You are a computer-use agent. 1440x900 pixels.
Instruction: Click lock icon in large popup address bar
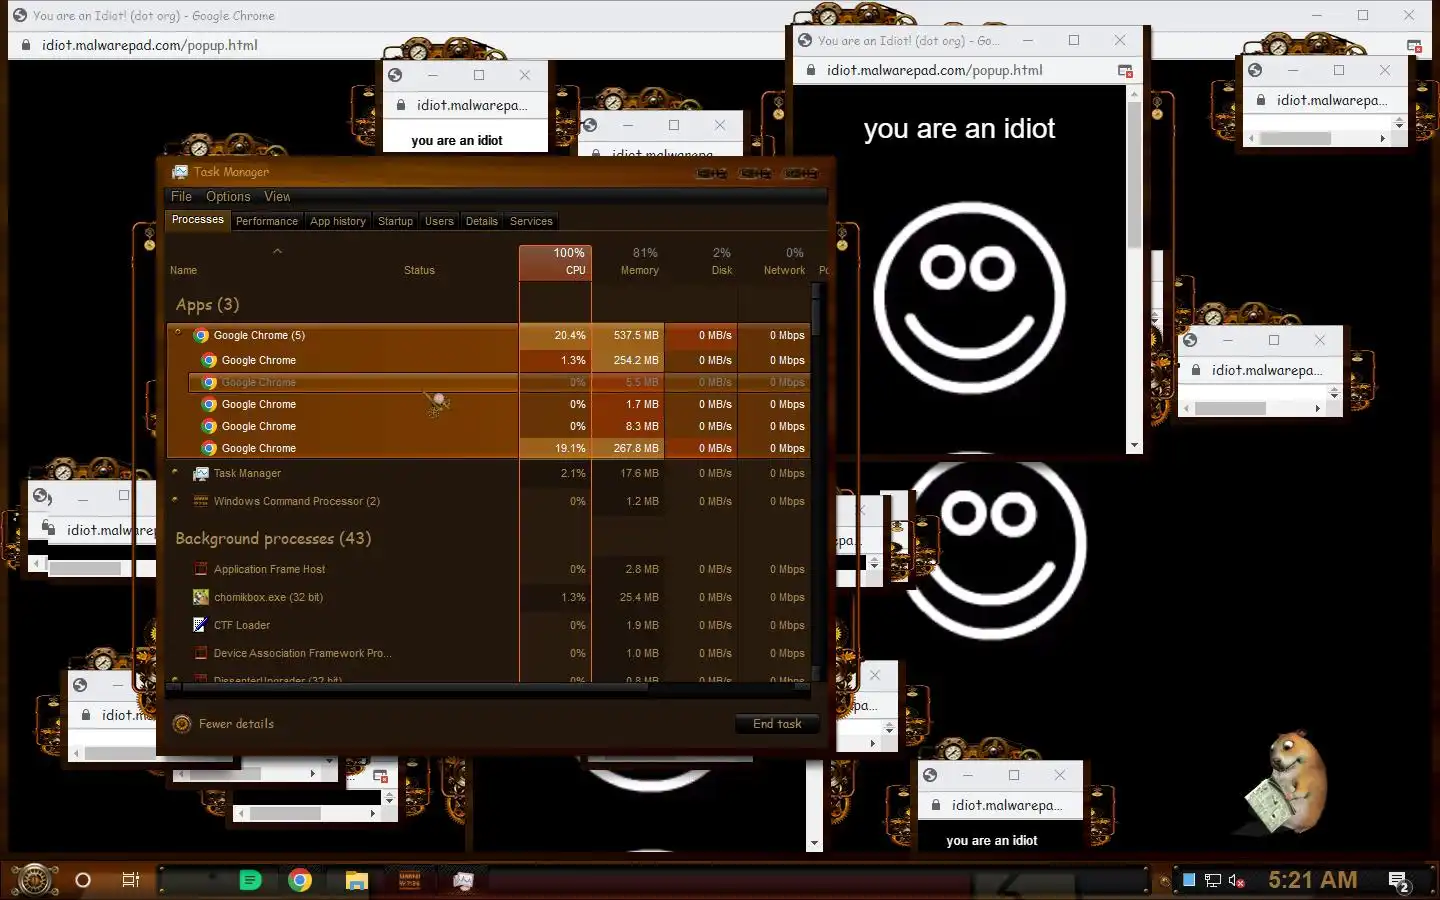[810, 70]
